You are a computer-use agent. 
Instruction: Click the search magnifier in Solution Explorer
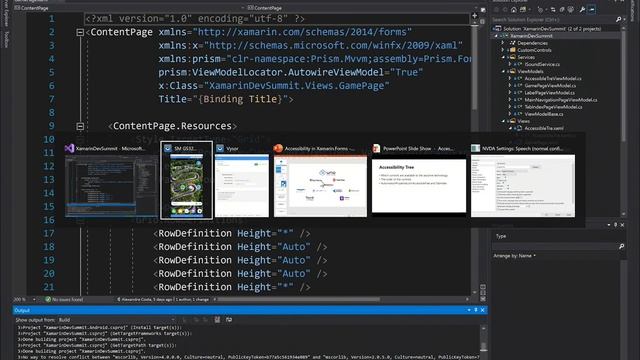click(618, 20)
